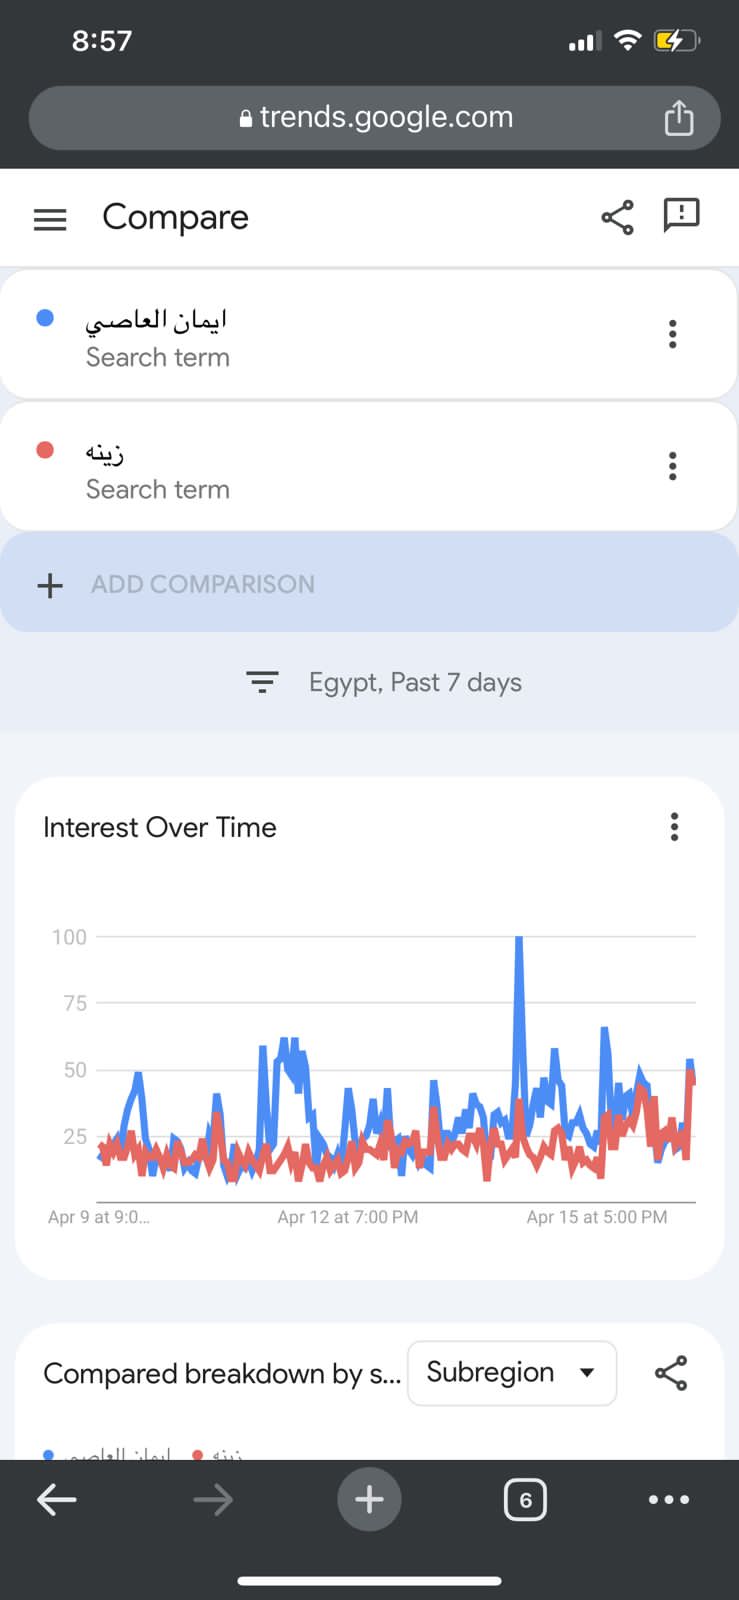Open Interest Over Time more options
The width and height of the screenshot is (739, 1600).
click(674, 827)
